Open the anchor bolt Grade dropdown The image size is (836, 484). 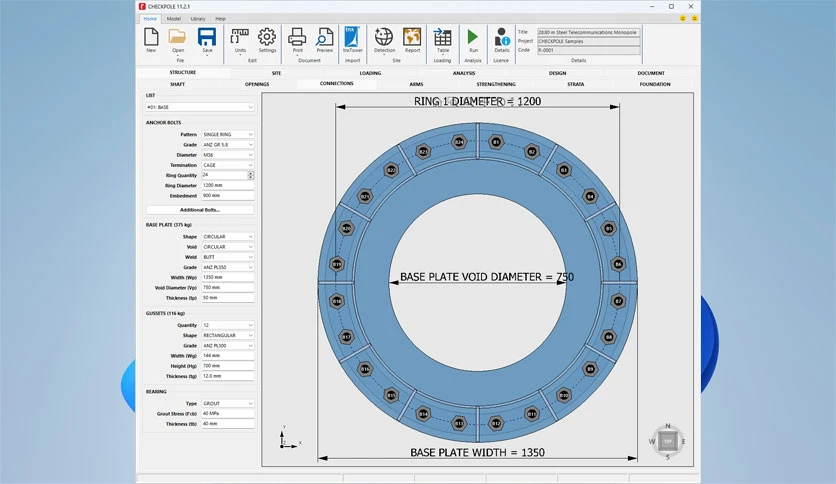228,144
